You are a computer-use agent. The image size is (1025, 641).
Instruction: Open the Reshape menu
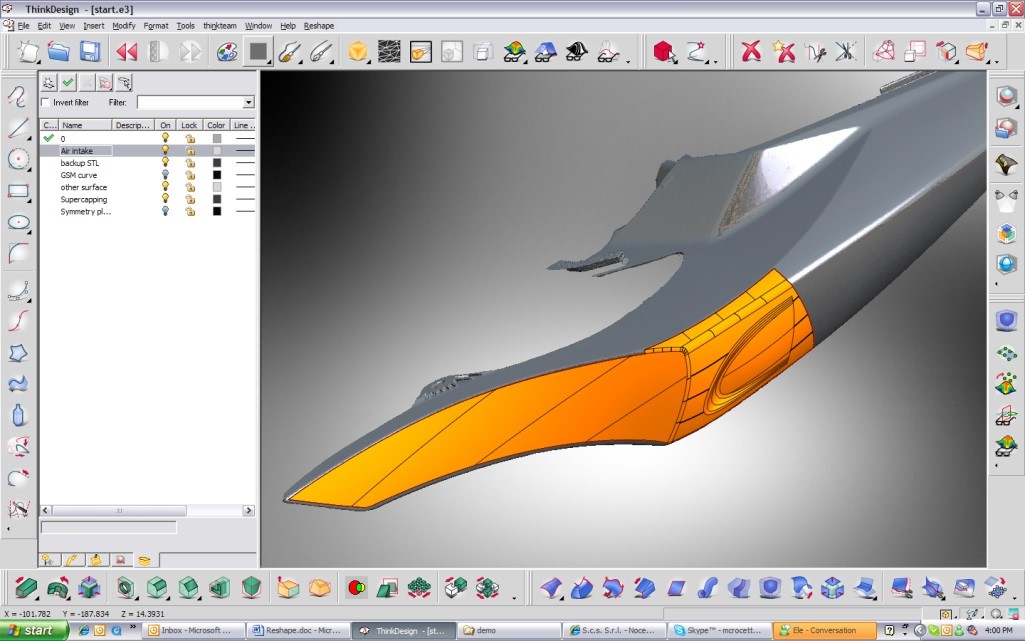(x=319, y=26)
